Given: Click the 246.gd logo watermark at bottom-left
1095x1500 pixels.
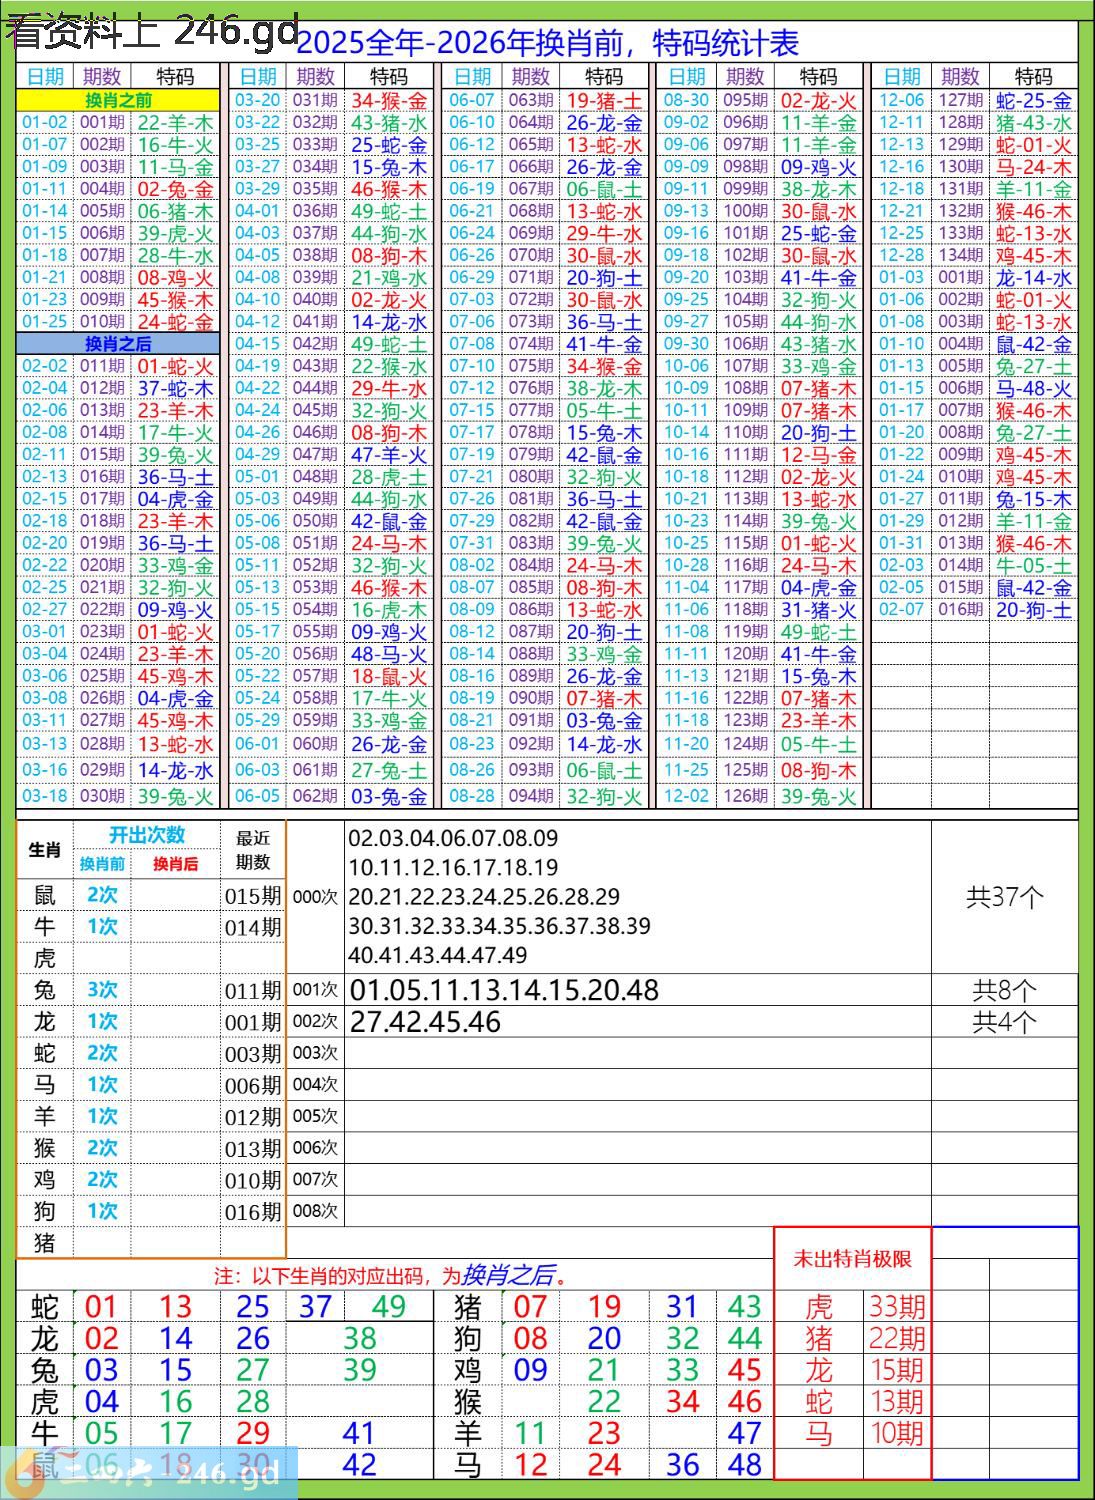Looking at the screenshot, I should [150, 1472].
